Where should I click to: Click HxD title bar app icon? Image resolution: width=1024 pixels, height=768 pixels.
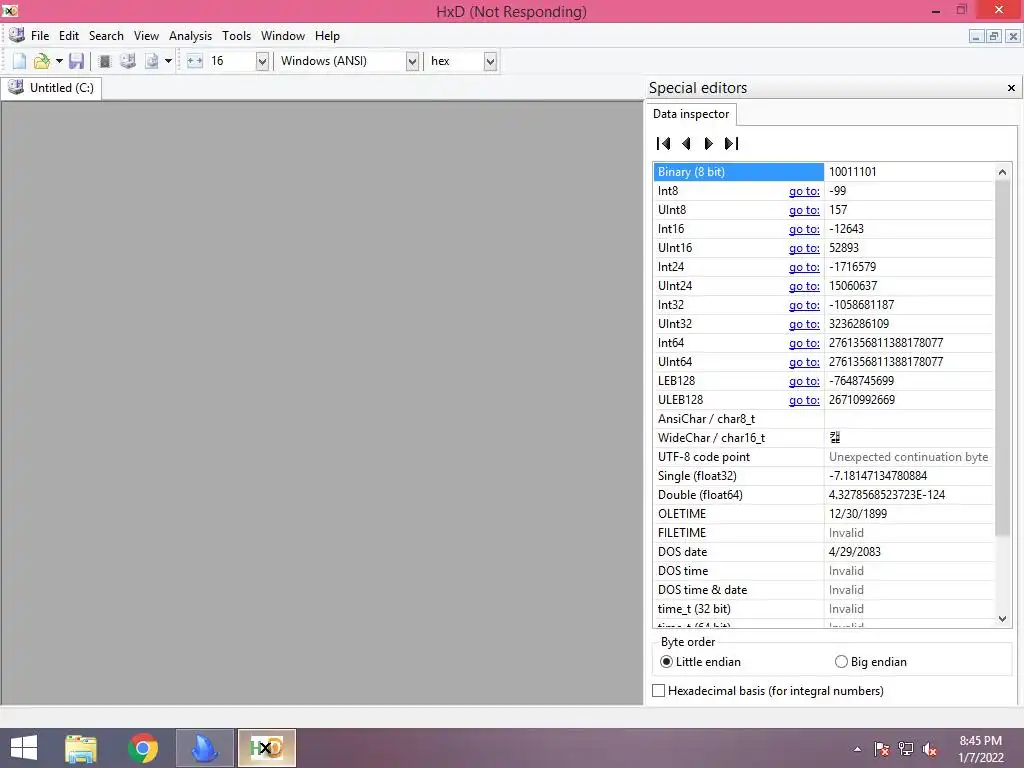(x=10, y=10)
